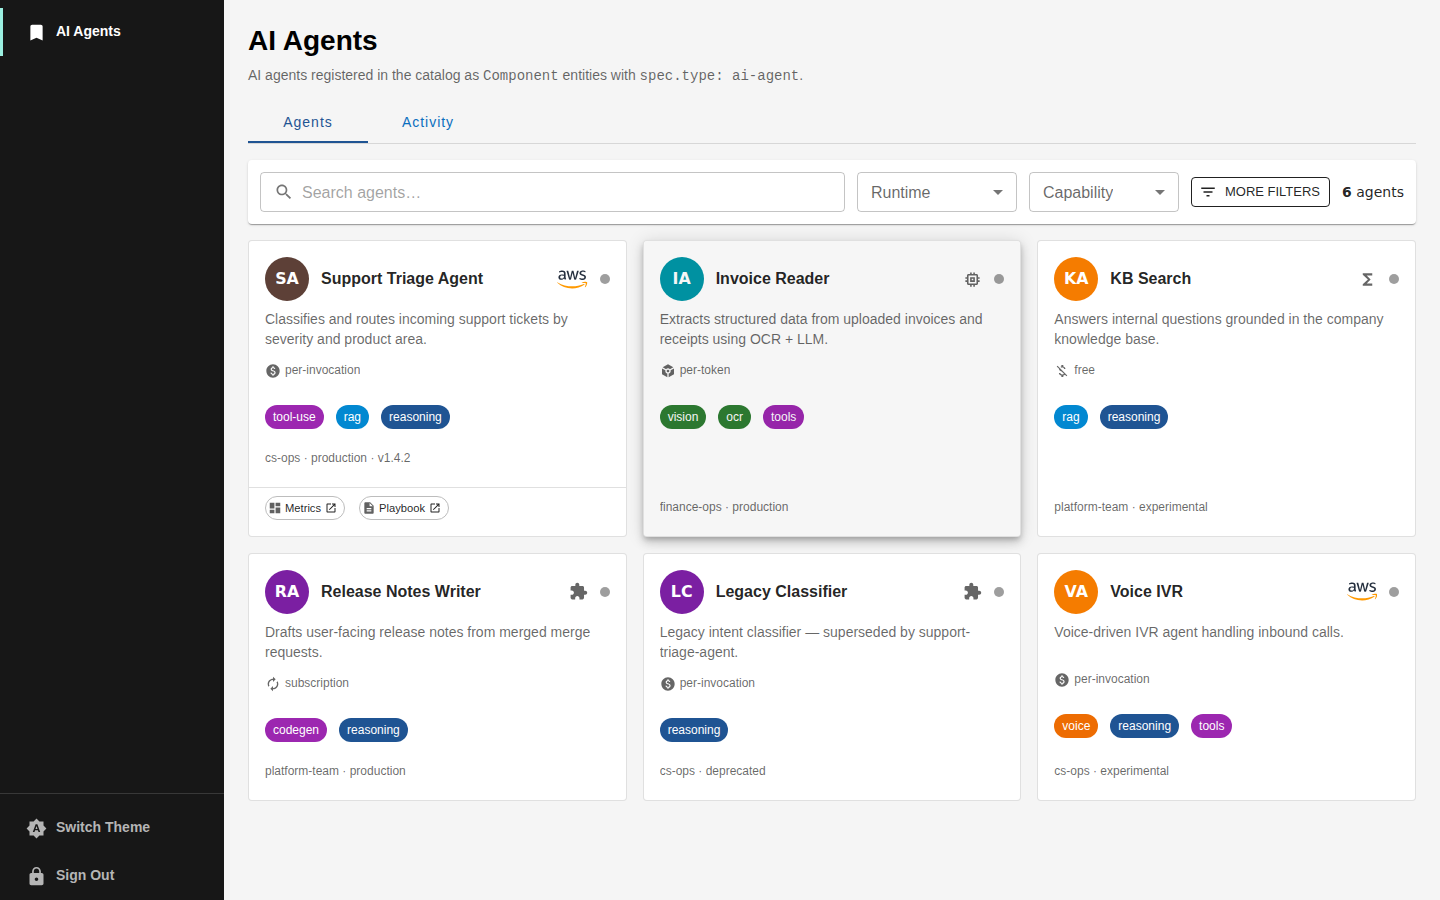Image resolution: width=1440 pixels, height=900 pixels.
Task: Click the reasoning tag on Legacy Classifier
Action: 694,730
